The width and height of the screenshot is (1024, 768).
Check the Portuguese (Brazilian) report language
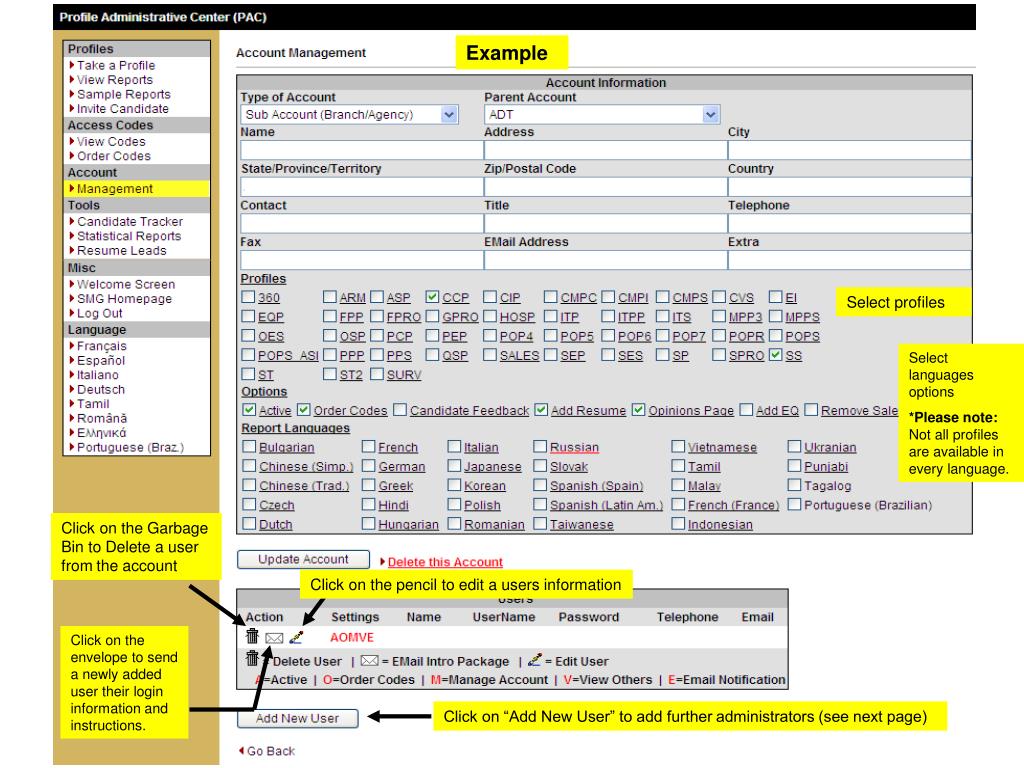pos(794,504)
